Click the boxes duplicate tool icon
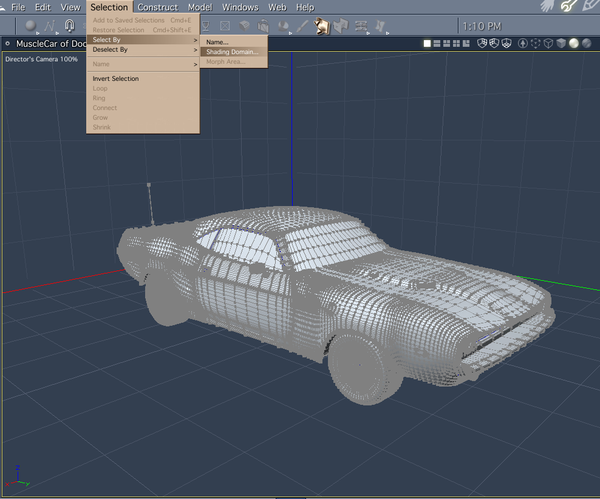 263,26
